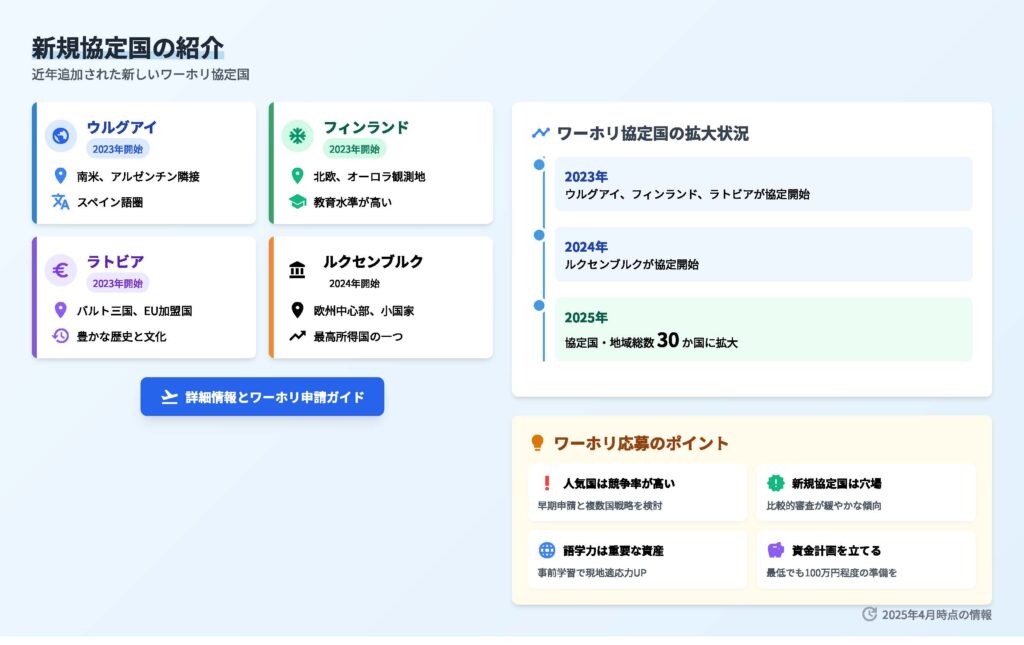The height and width of the screenshot is (645, 1024).
Task: Click the heading 新規協定国の紹介
Action: pos(127,48)
